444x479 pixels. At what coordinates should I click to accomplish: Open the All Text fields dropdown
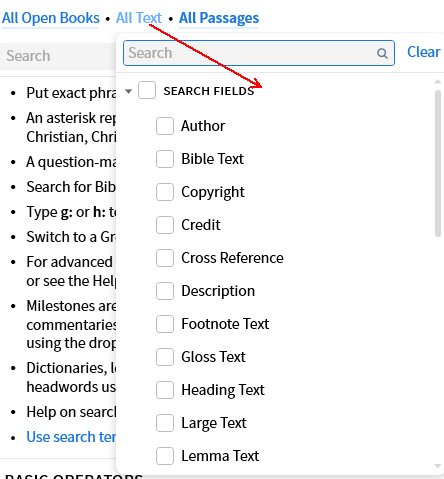(139, 18)
